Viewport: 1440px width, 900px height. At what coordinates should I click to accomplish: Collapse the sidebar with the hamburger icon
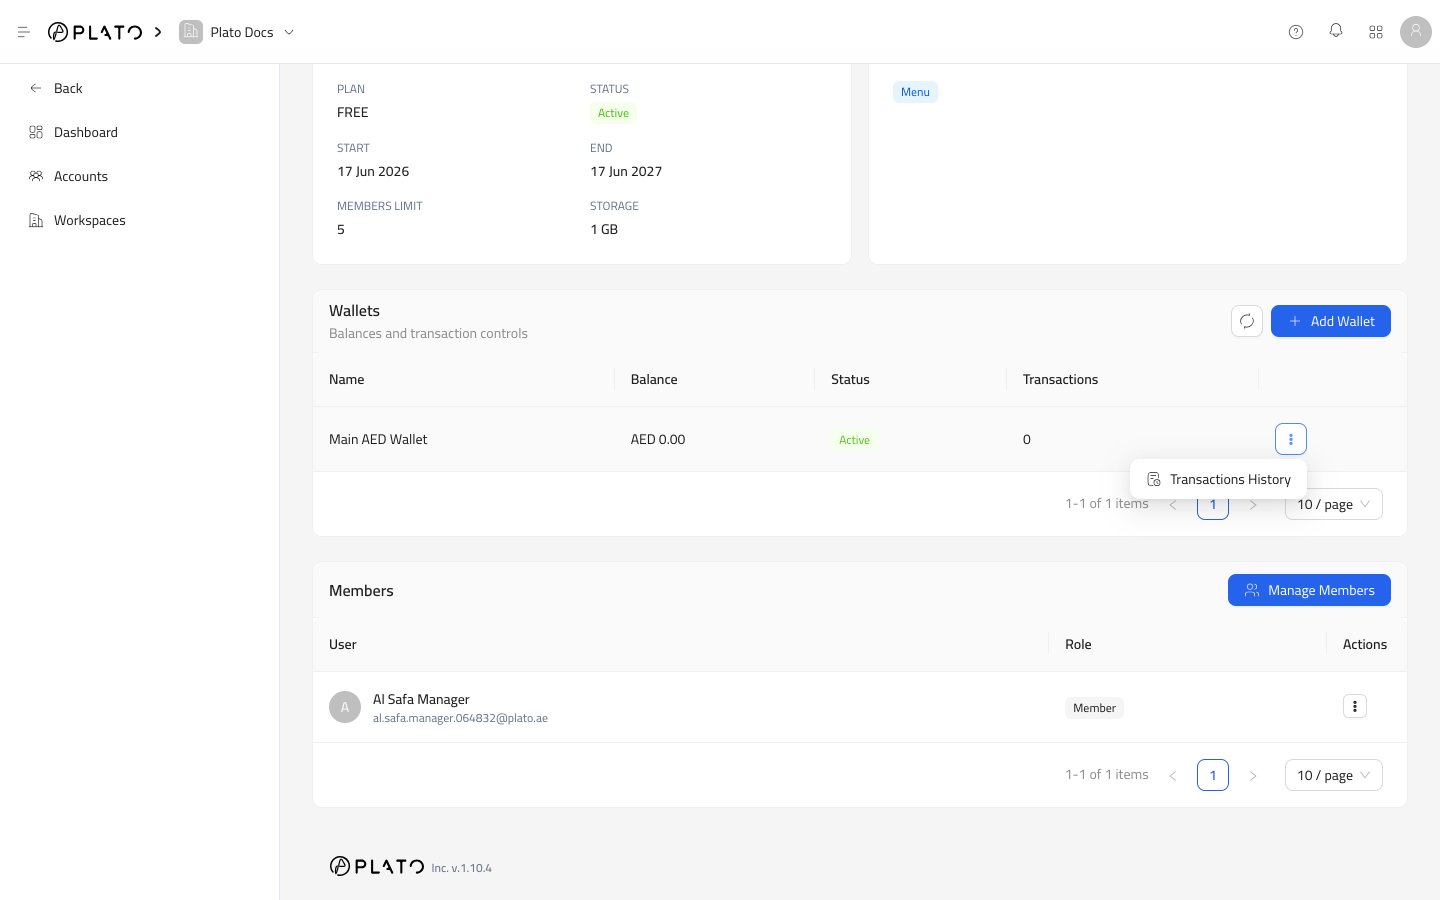(24, 32)
